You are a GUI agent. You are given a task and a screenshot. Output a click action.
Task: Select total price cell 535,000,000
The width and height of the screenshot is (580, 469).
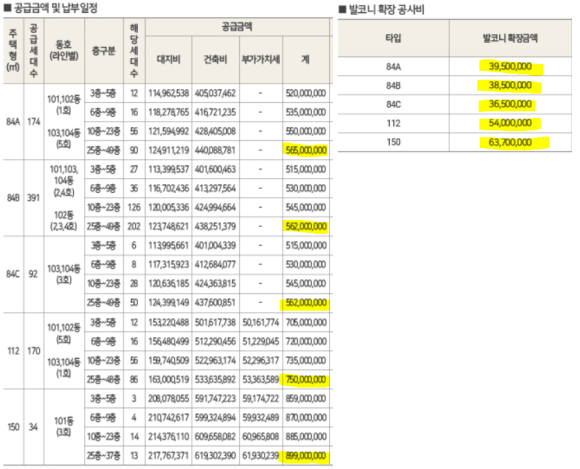306,112
